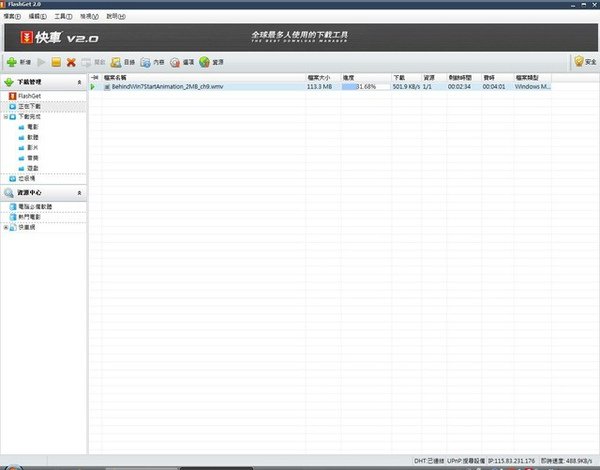Open the File (檔案) menu
600x470 pixels.
click(x=12, y=16)
